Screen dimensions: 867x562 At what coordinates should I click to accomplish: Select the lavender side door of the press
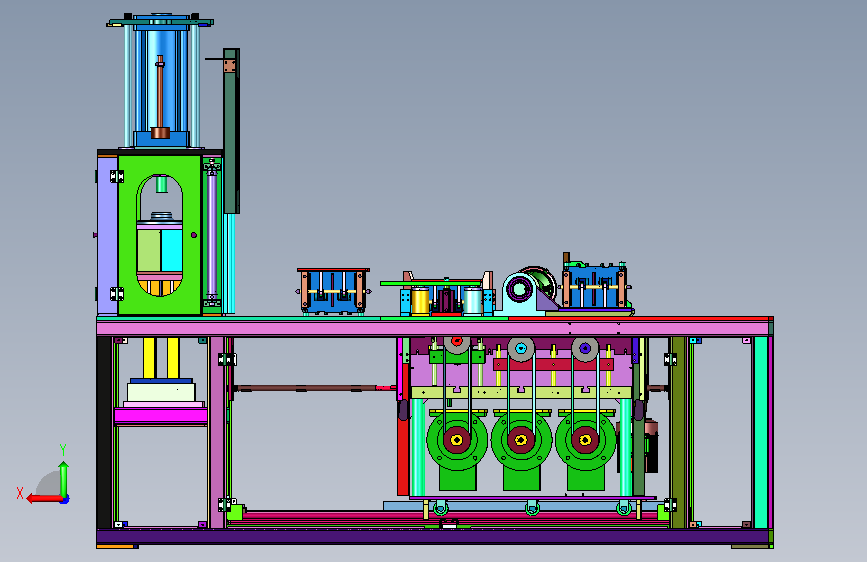click(x=107, y=235)
